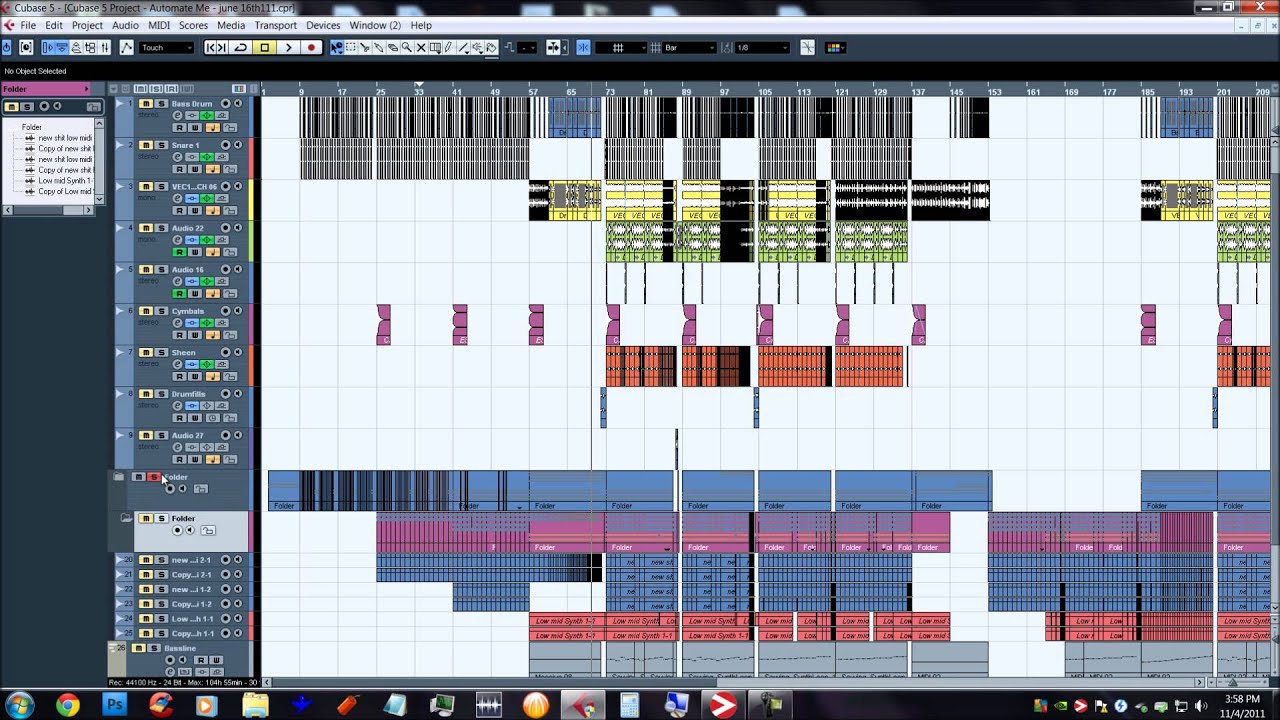Start playback with the Play button
Screen dimensions: 1280x720
tap(288, 47)
